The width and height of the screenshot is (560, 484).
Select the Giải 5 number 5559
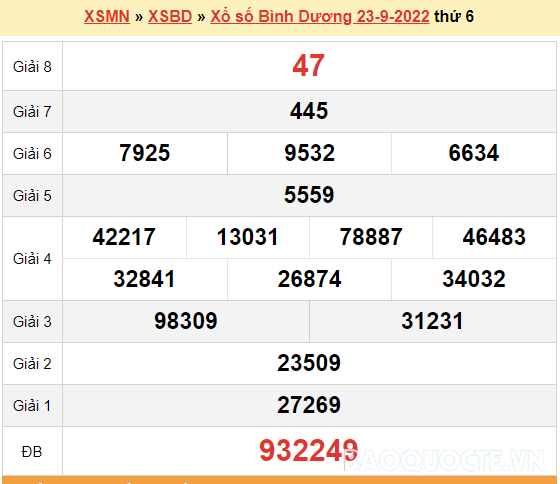(x=309, y=195)
